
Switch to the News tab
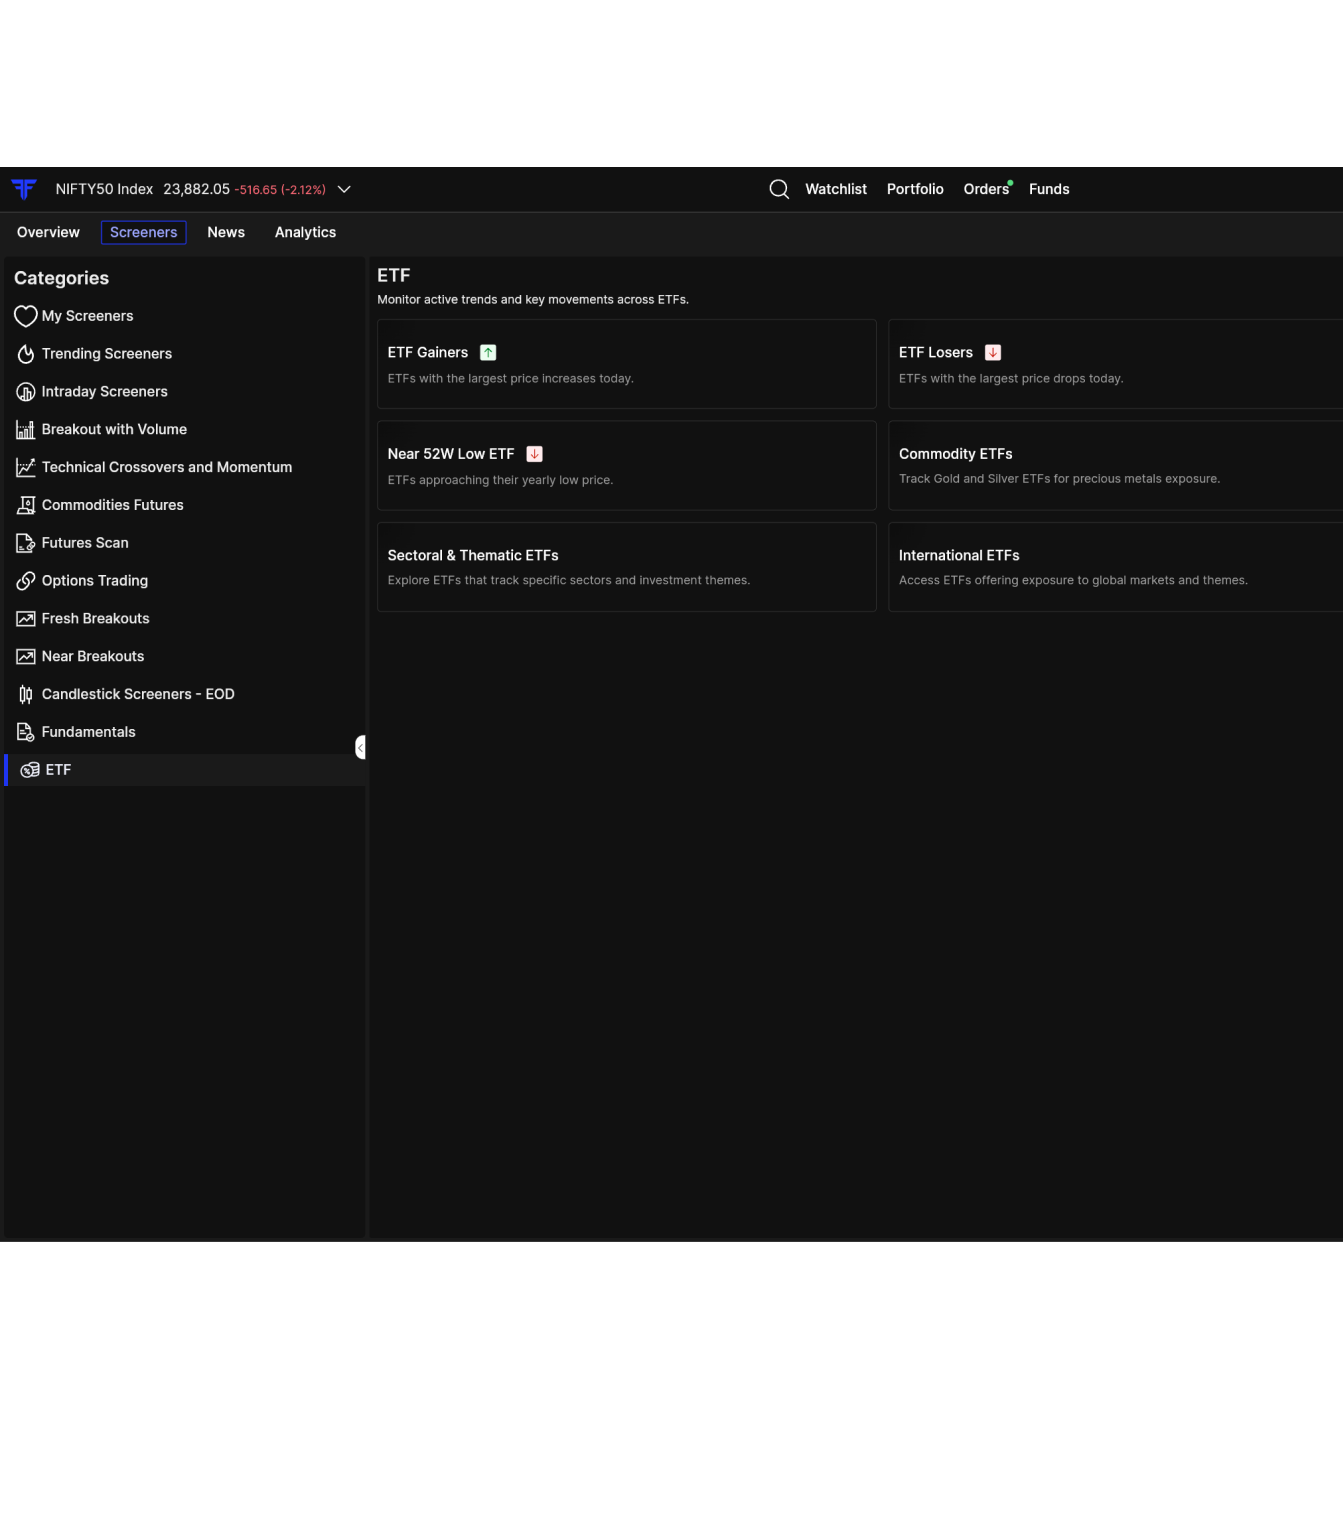pyautogui.click(x=226, y=232)
